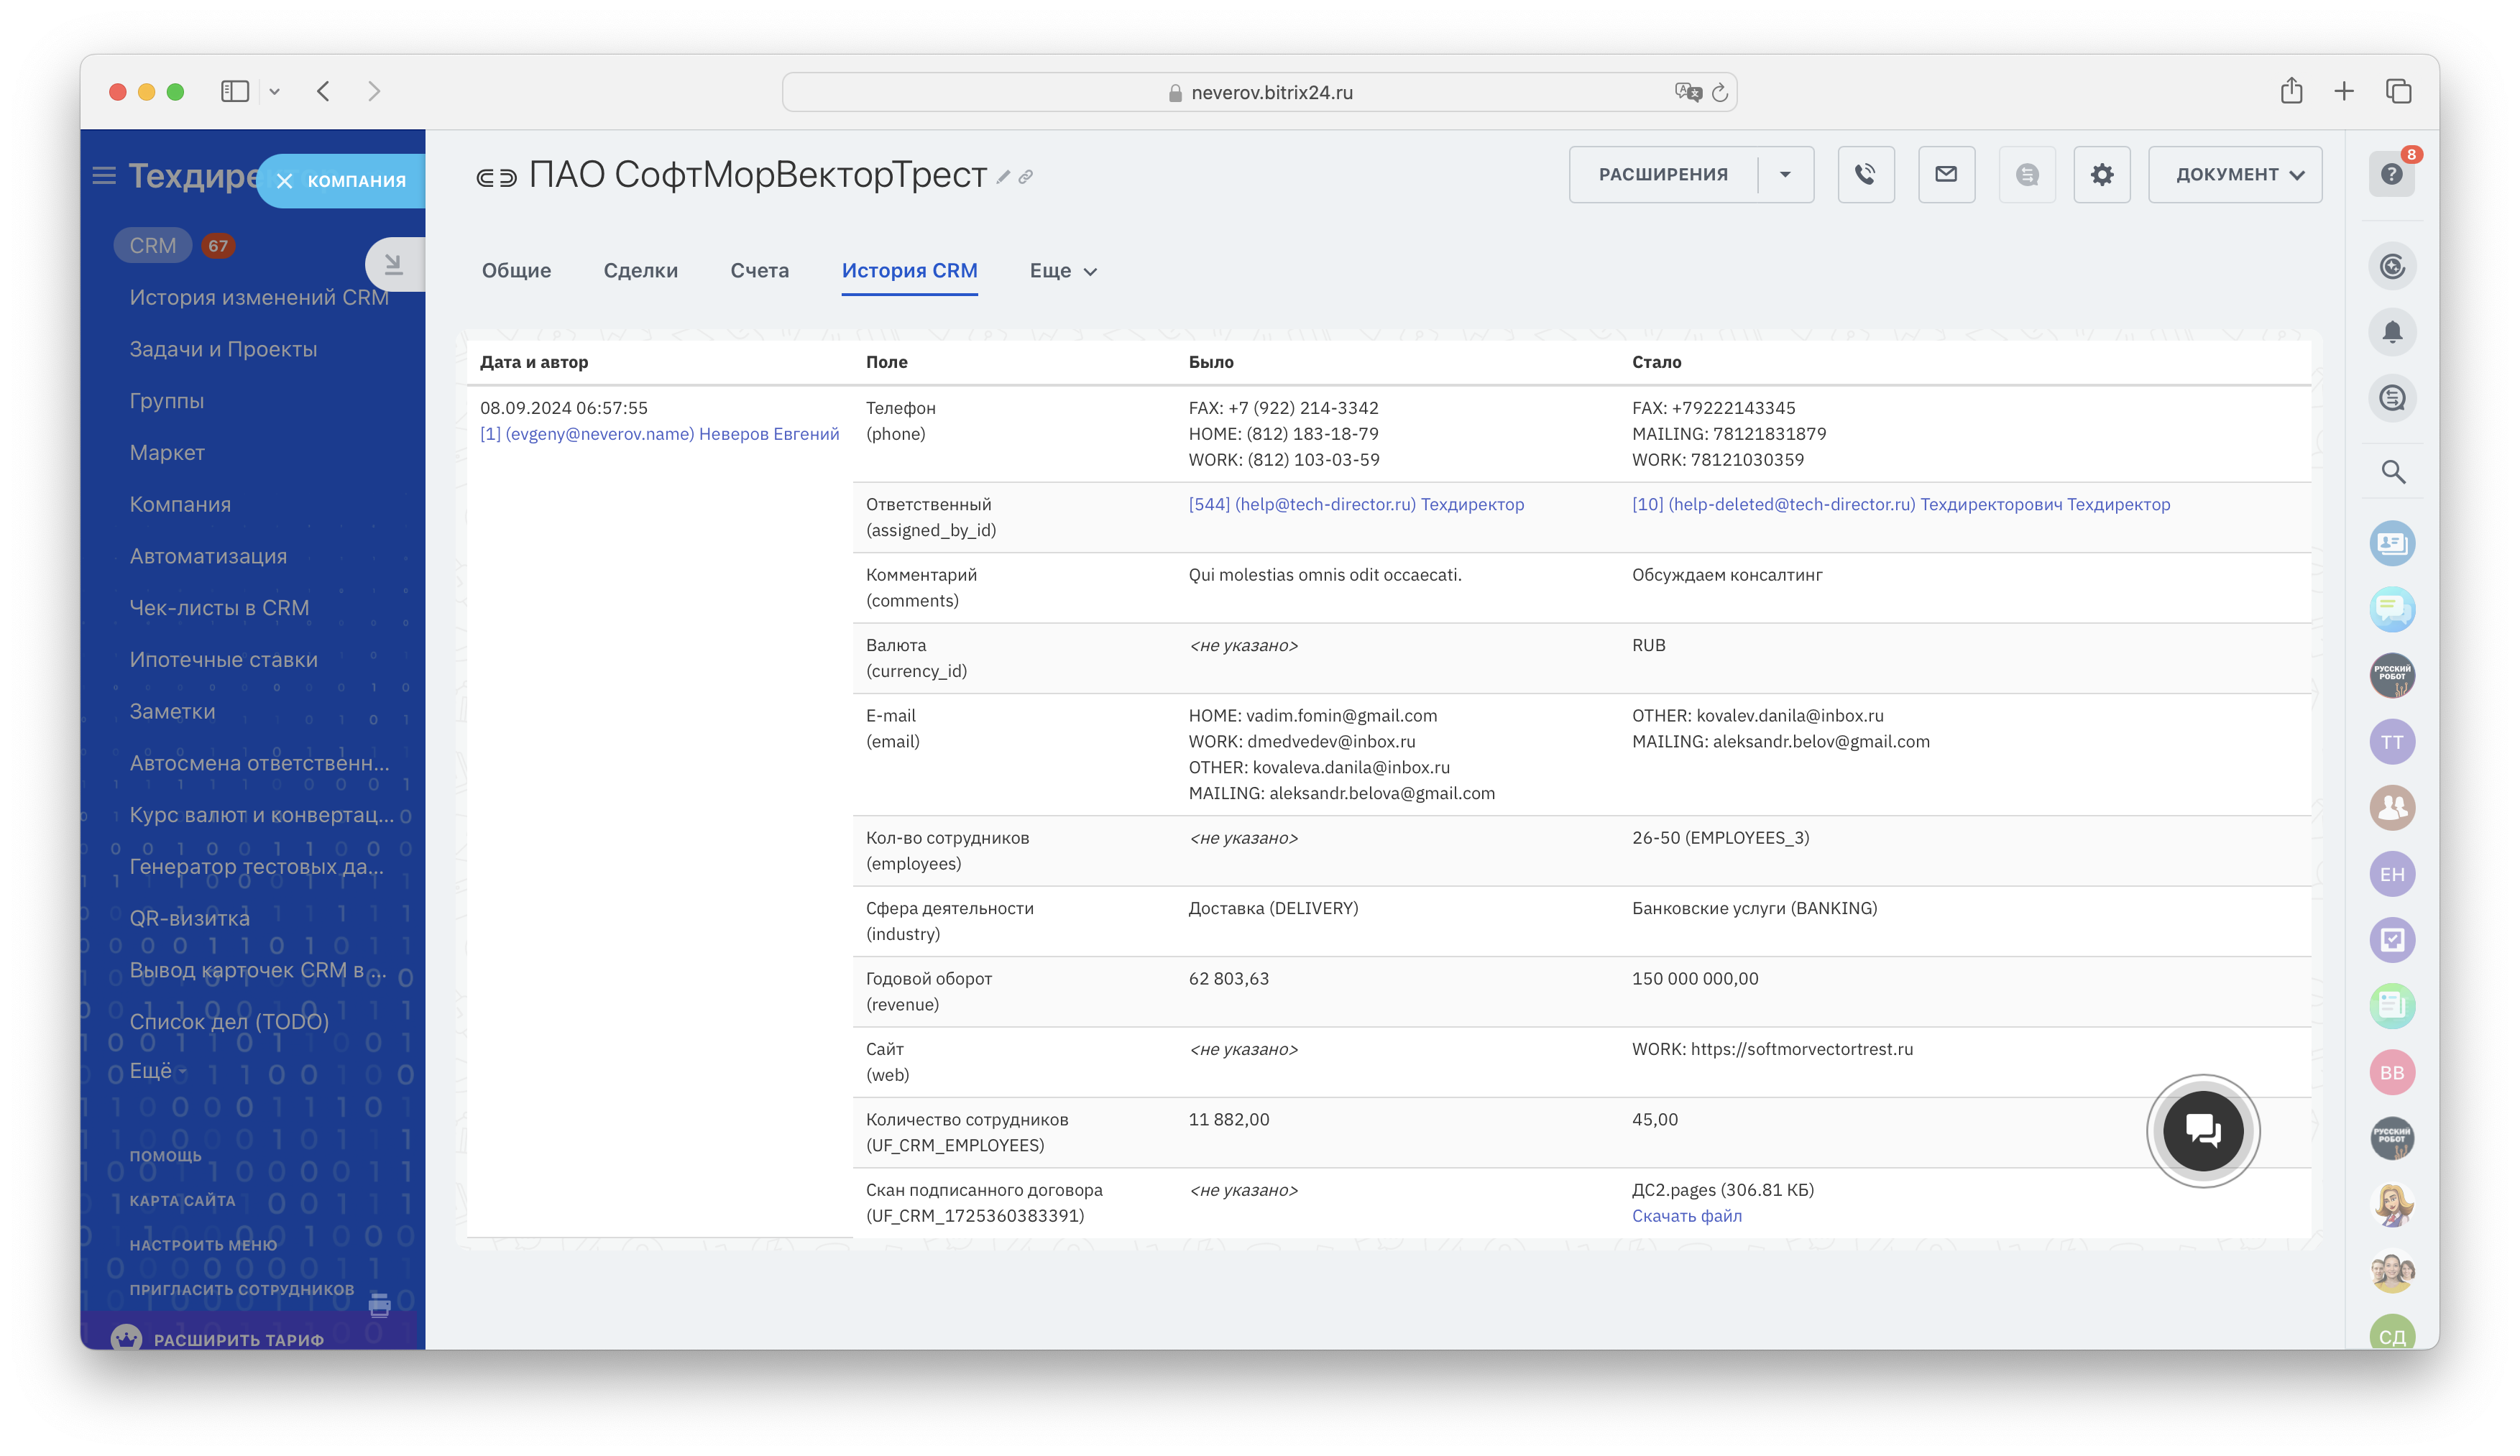This screenshot has height=1456, width=2520.
Task: Switch to the Общие tab
Action: (516, 271)
